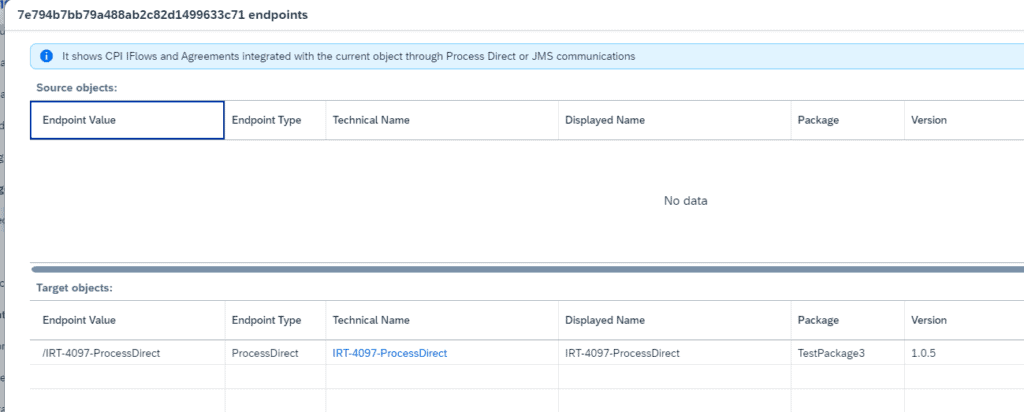Viewport: 1024px width, 412px height.
Task: Open the IRT-4097-ProcessDirect technical name link
Action: pyautogui.click(x=390, y=353)
